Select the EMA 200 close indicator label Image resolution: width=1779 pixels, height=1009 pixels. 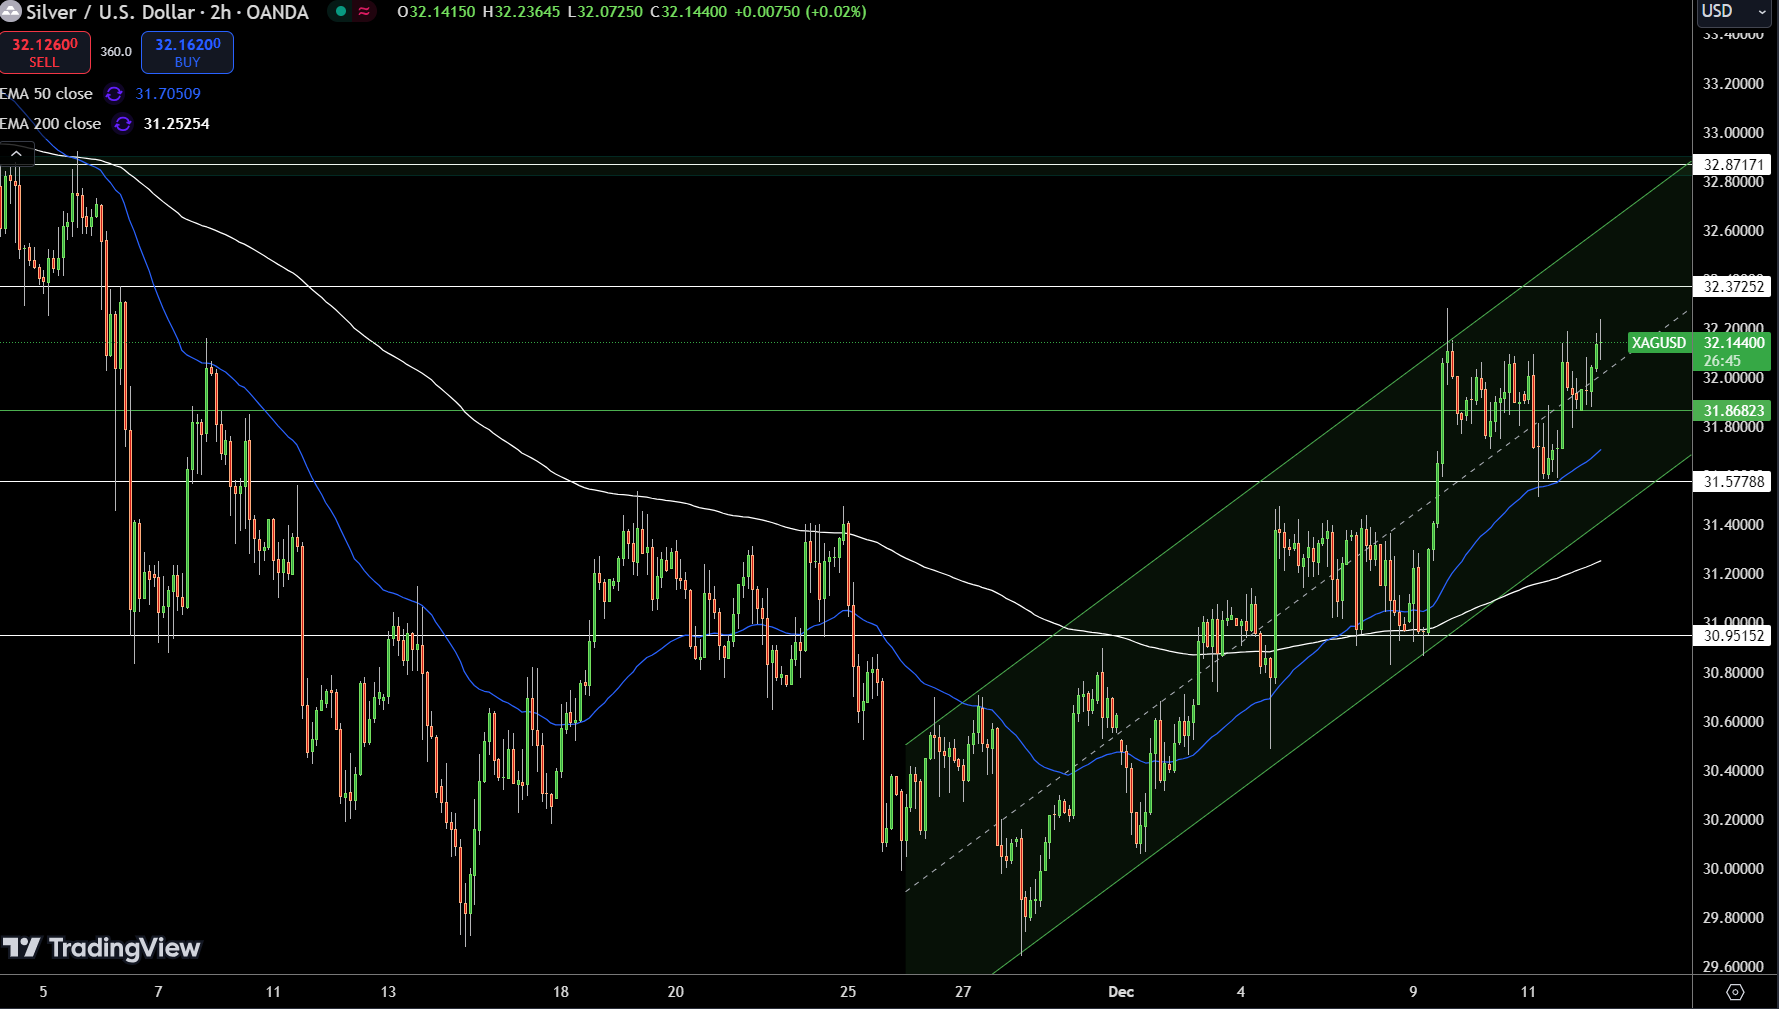(x=50, y=124)
